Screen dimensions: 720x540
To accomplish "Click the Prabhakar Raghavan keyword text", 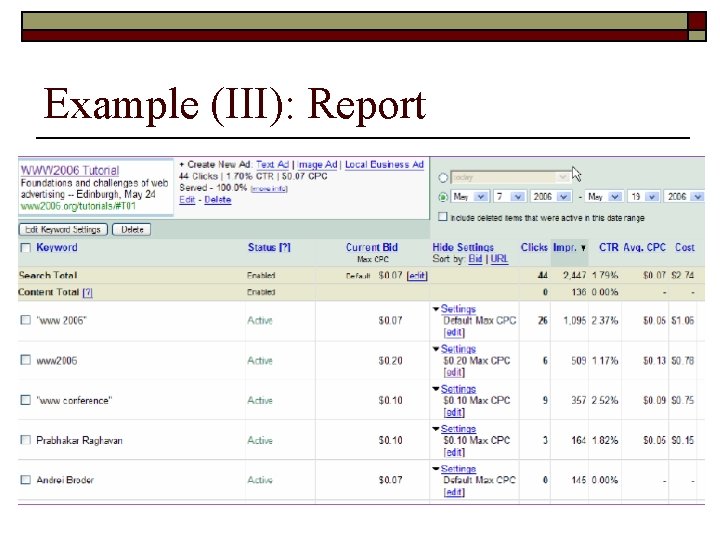I will (x=79, y=440).
